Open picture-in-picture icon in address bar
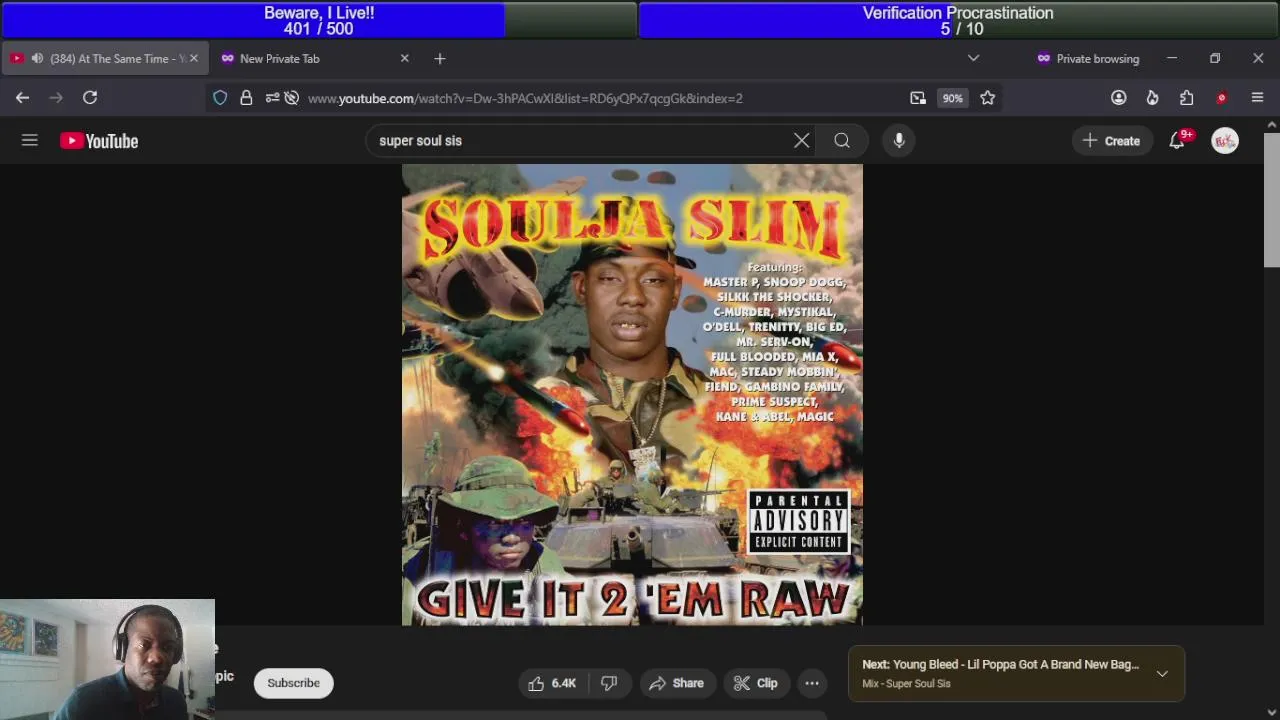Viewport: 1280px width, 720px height. coord(918,98)
